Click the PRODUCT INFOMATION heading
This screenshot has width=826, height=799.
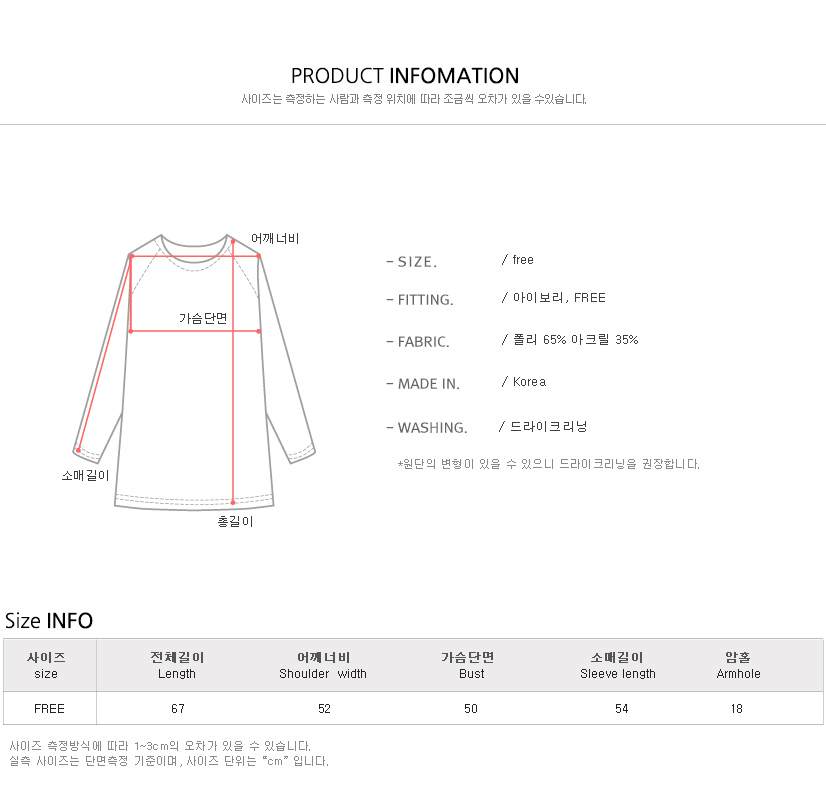[x=405, y=76]
